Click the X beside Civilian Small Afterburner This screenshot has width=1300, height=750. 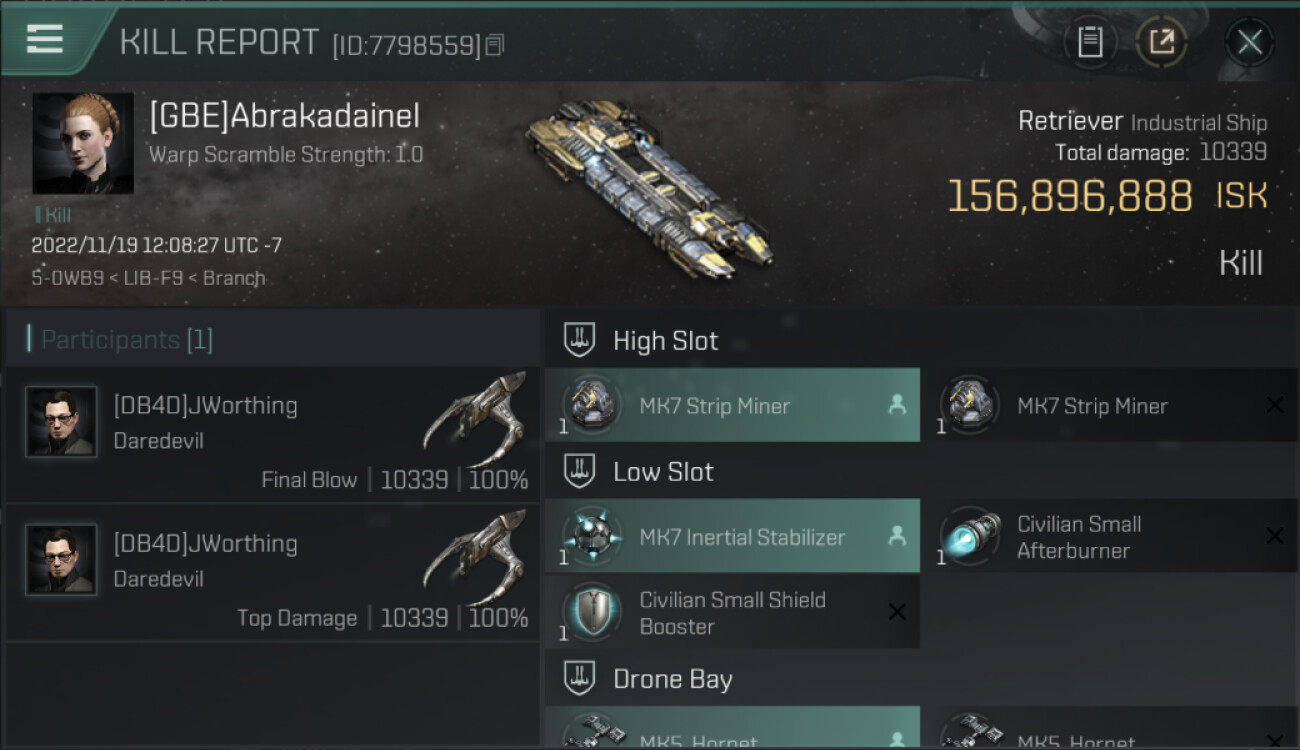pos(1274,536)
